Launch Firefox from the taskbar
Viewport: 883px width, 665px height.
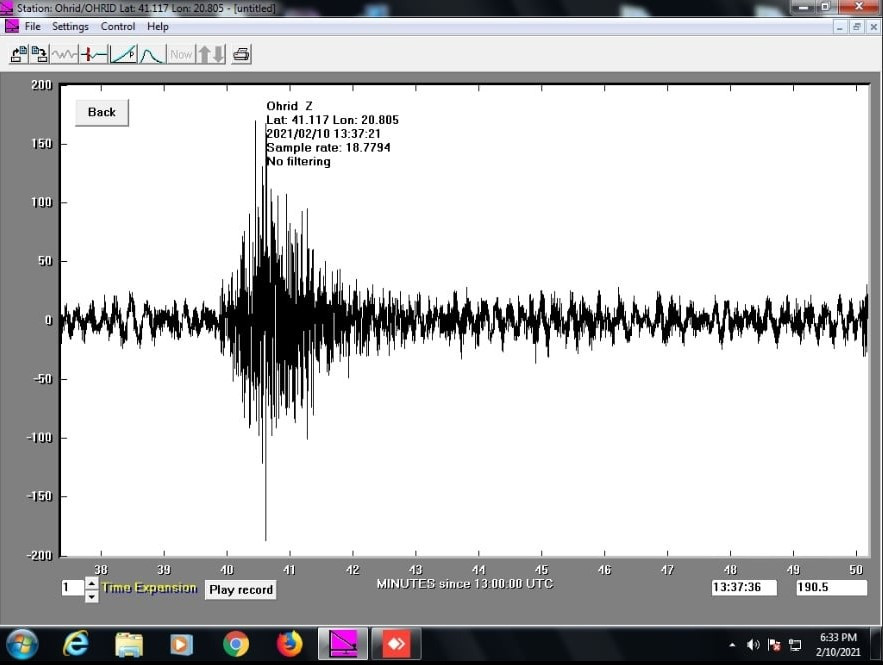coord(289,644)
